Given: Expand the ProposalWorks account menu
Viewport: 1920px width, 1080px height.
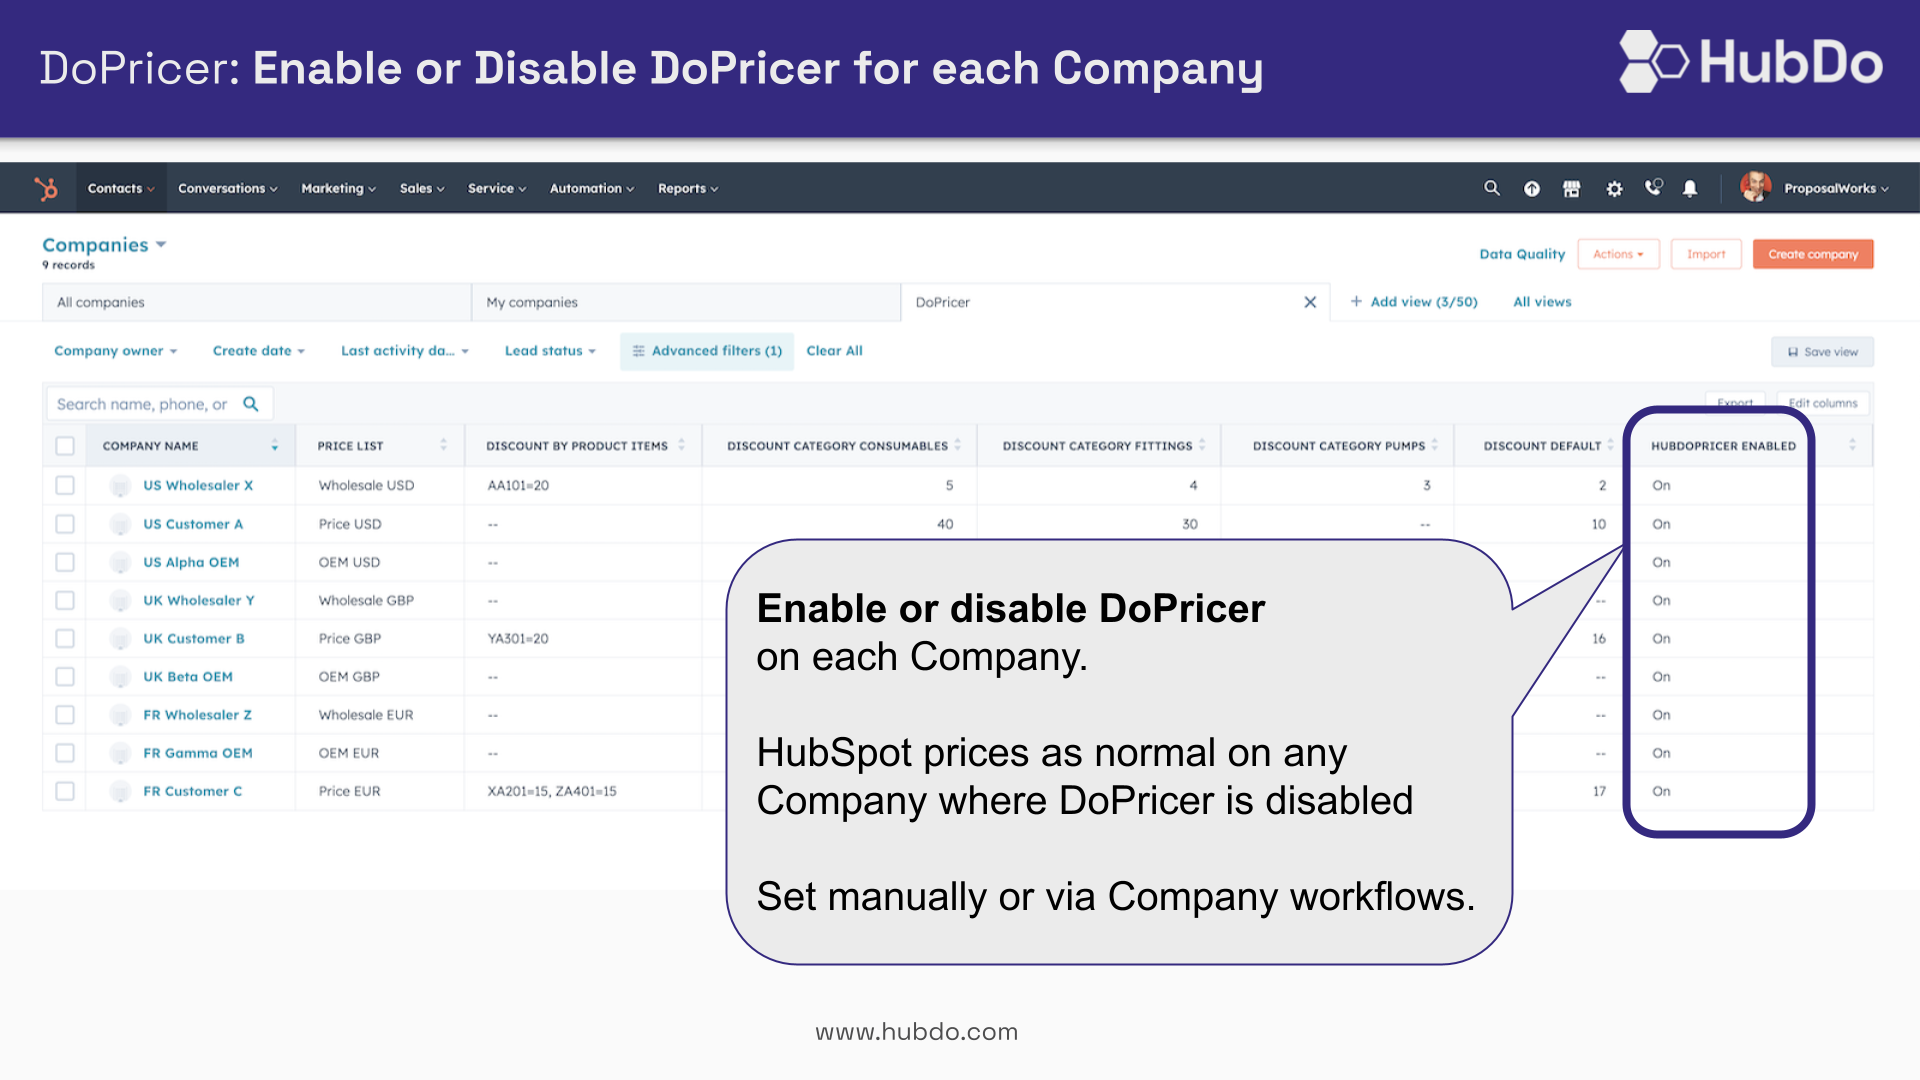Looking at the screenshot, I should [x=1836, y=188].
